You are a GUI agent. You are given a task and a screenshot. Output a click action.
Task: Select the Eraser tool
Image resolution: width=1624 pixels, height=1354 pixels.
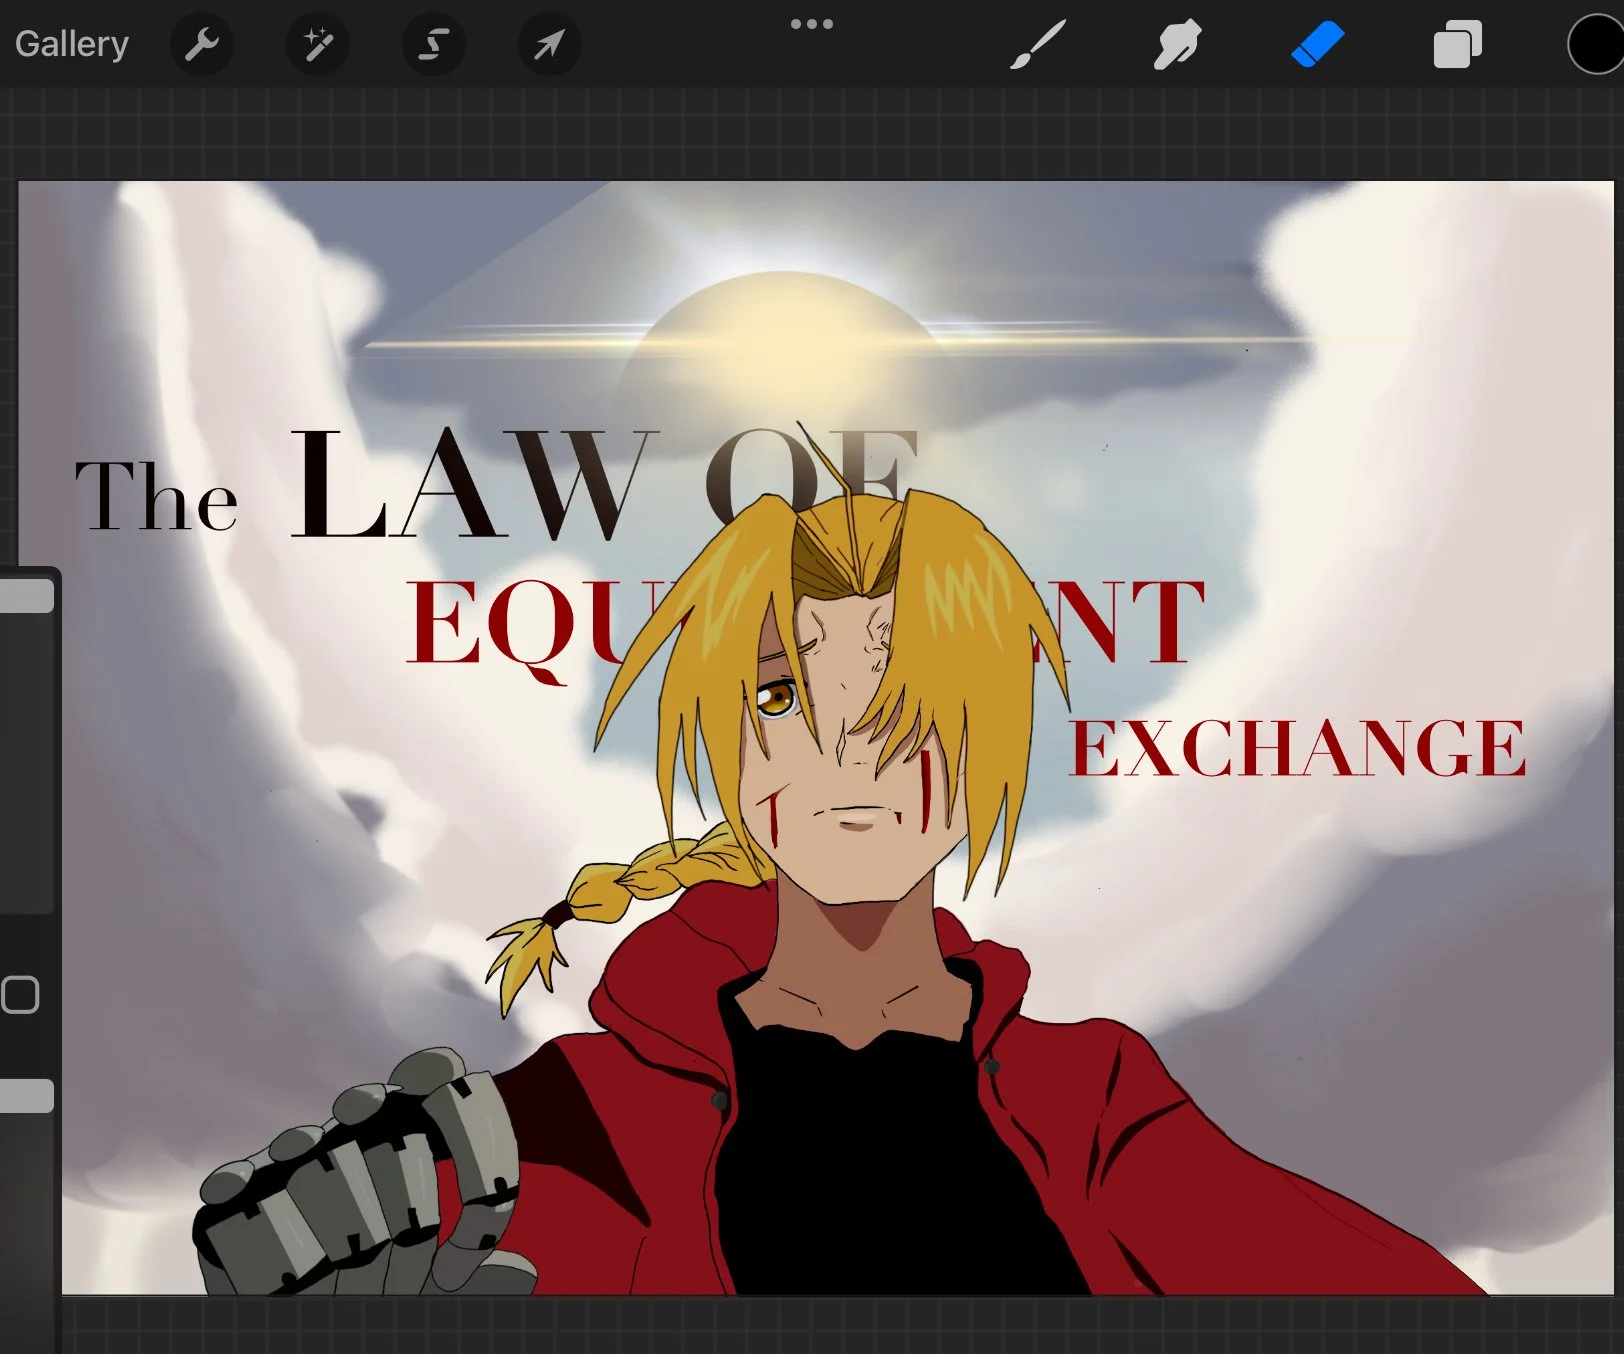(1317, 45)
